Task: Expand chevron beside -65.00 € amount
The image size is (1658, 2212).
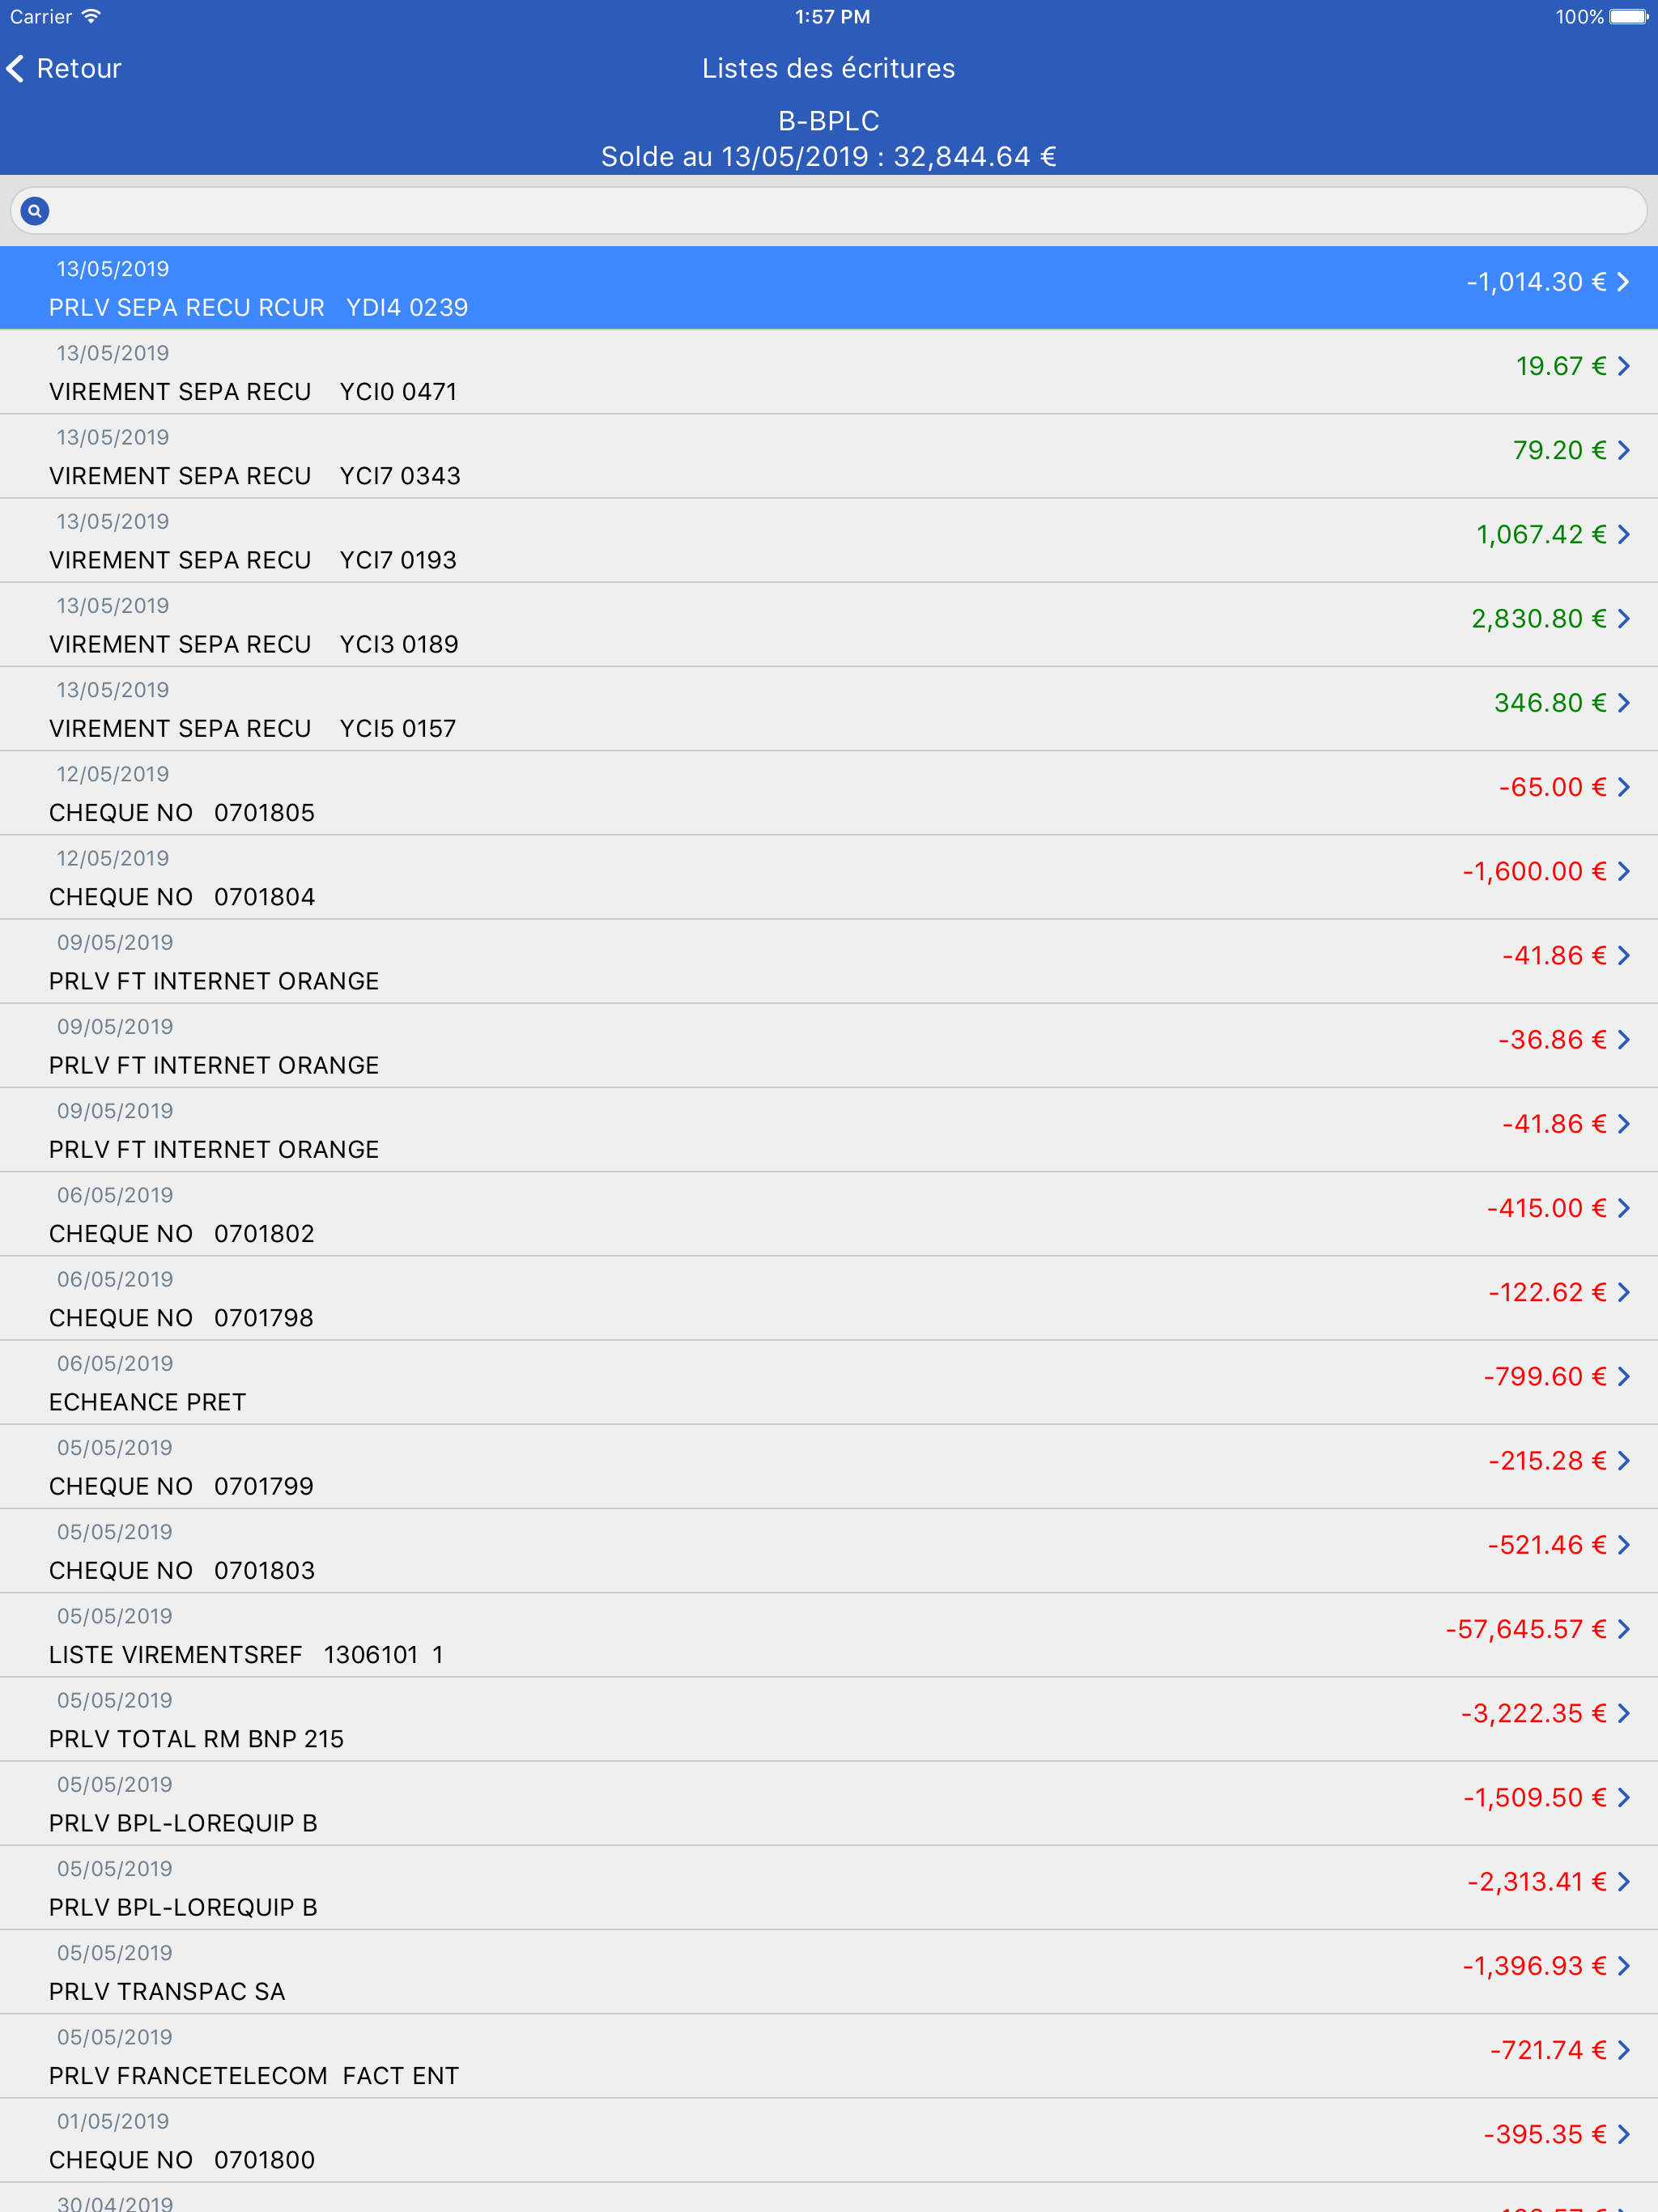Action: [x=1623, y=787]
